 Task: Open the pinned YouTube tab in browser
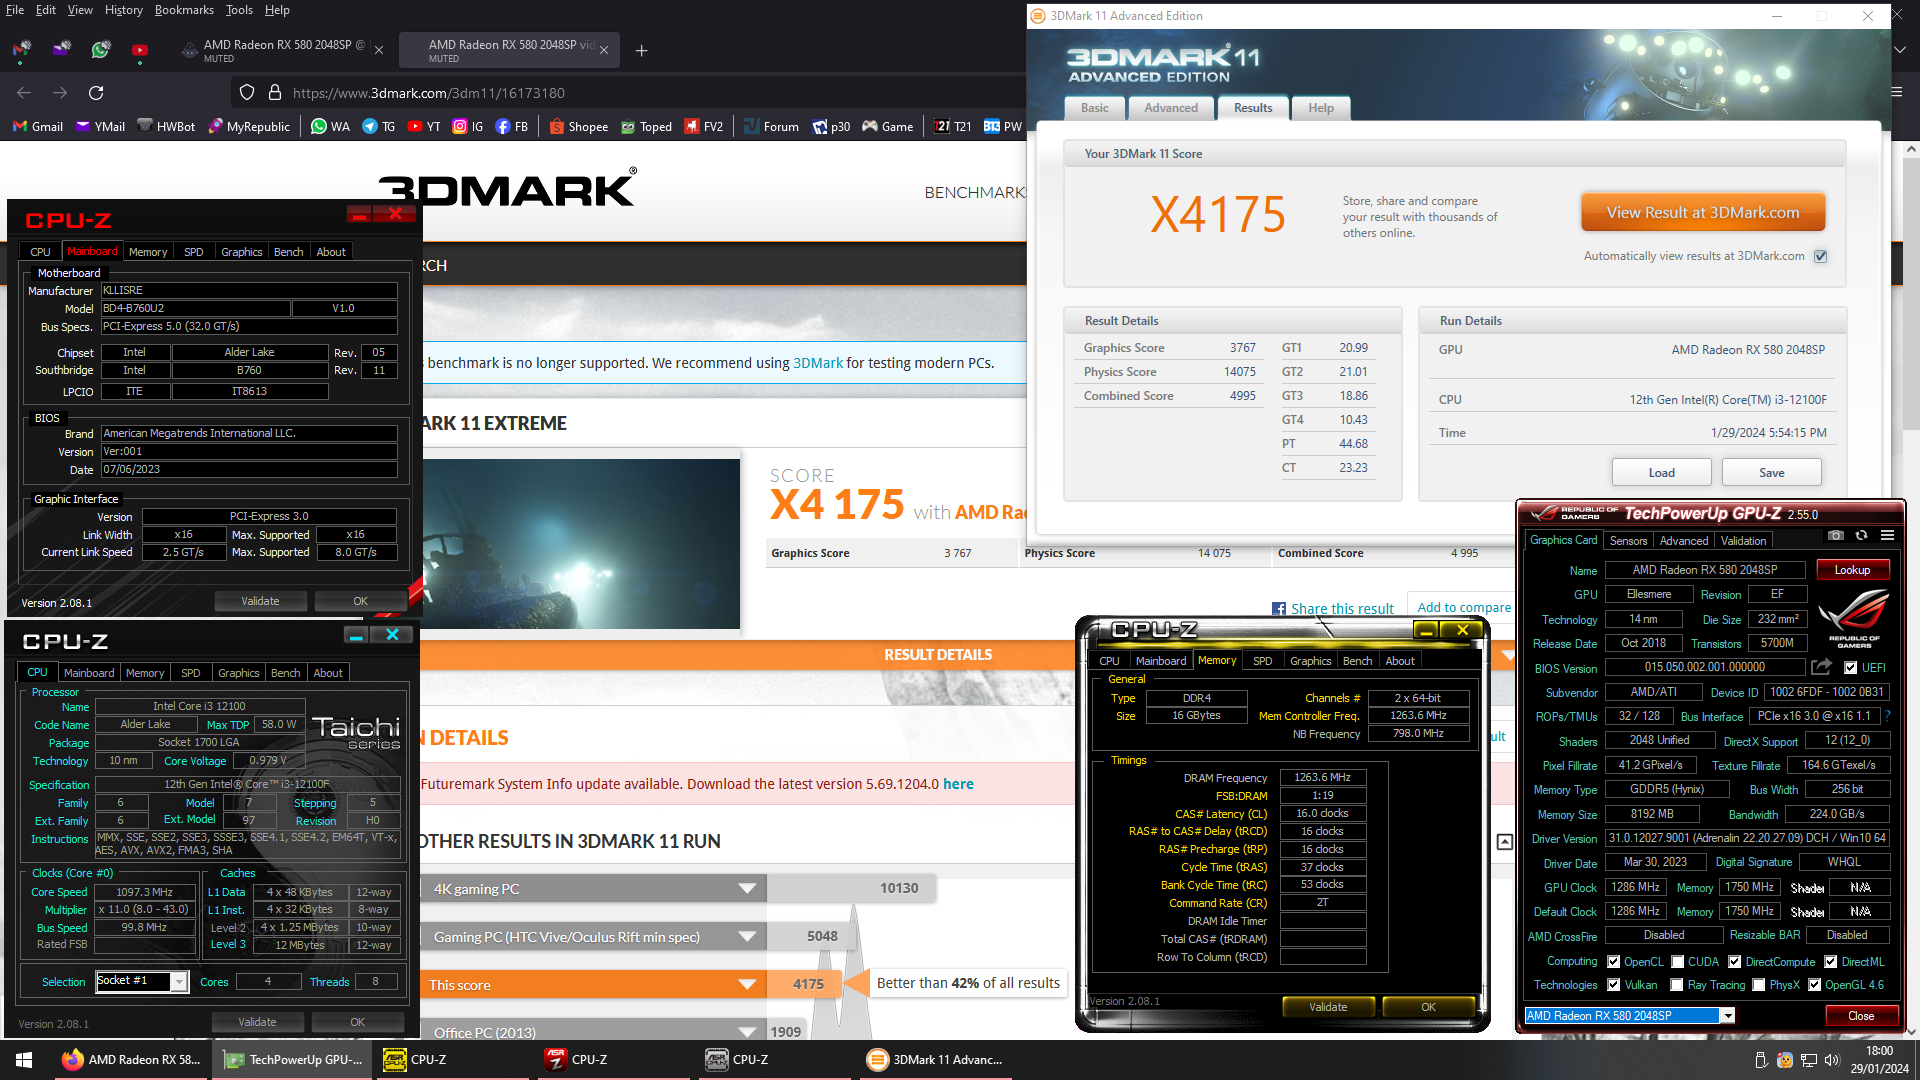coord(140,49)
